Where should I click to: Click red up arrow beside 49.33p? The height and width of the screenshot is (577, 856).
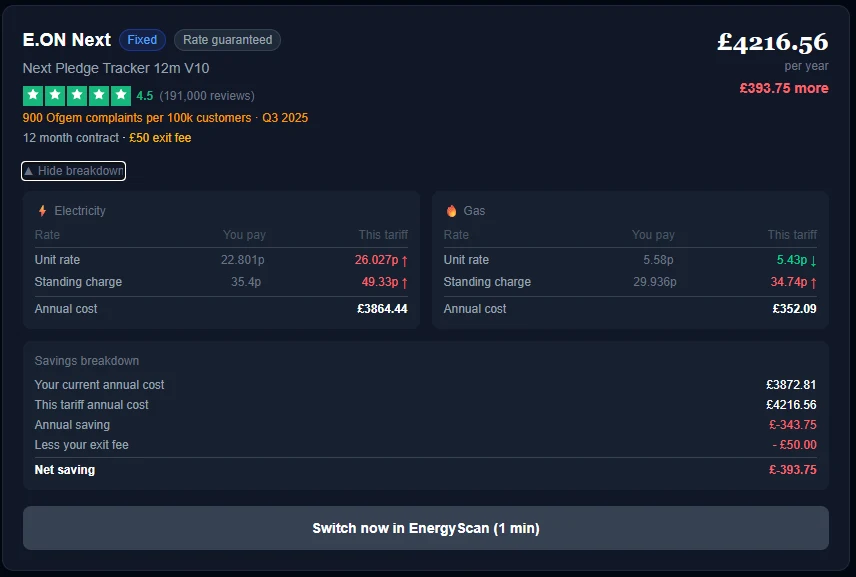tap(405, 283)
